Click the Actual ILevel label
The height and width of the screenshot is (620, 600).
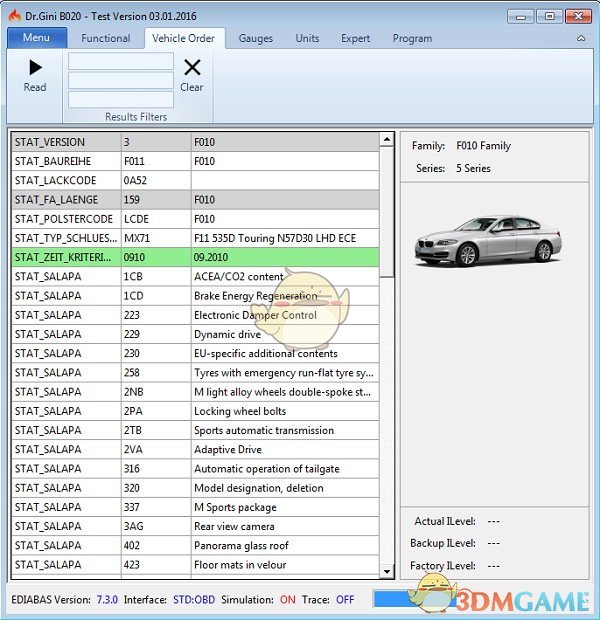[445, 521]
